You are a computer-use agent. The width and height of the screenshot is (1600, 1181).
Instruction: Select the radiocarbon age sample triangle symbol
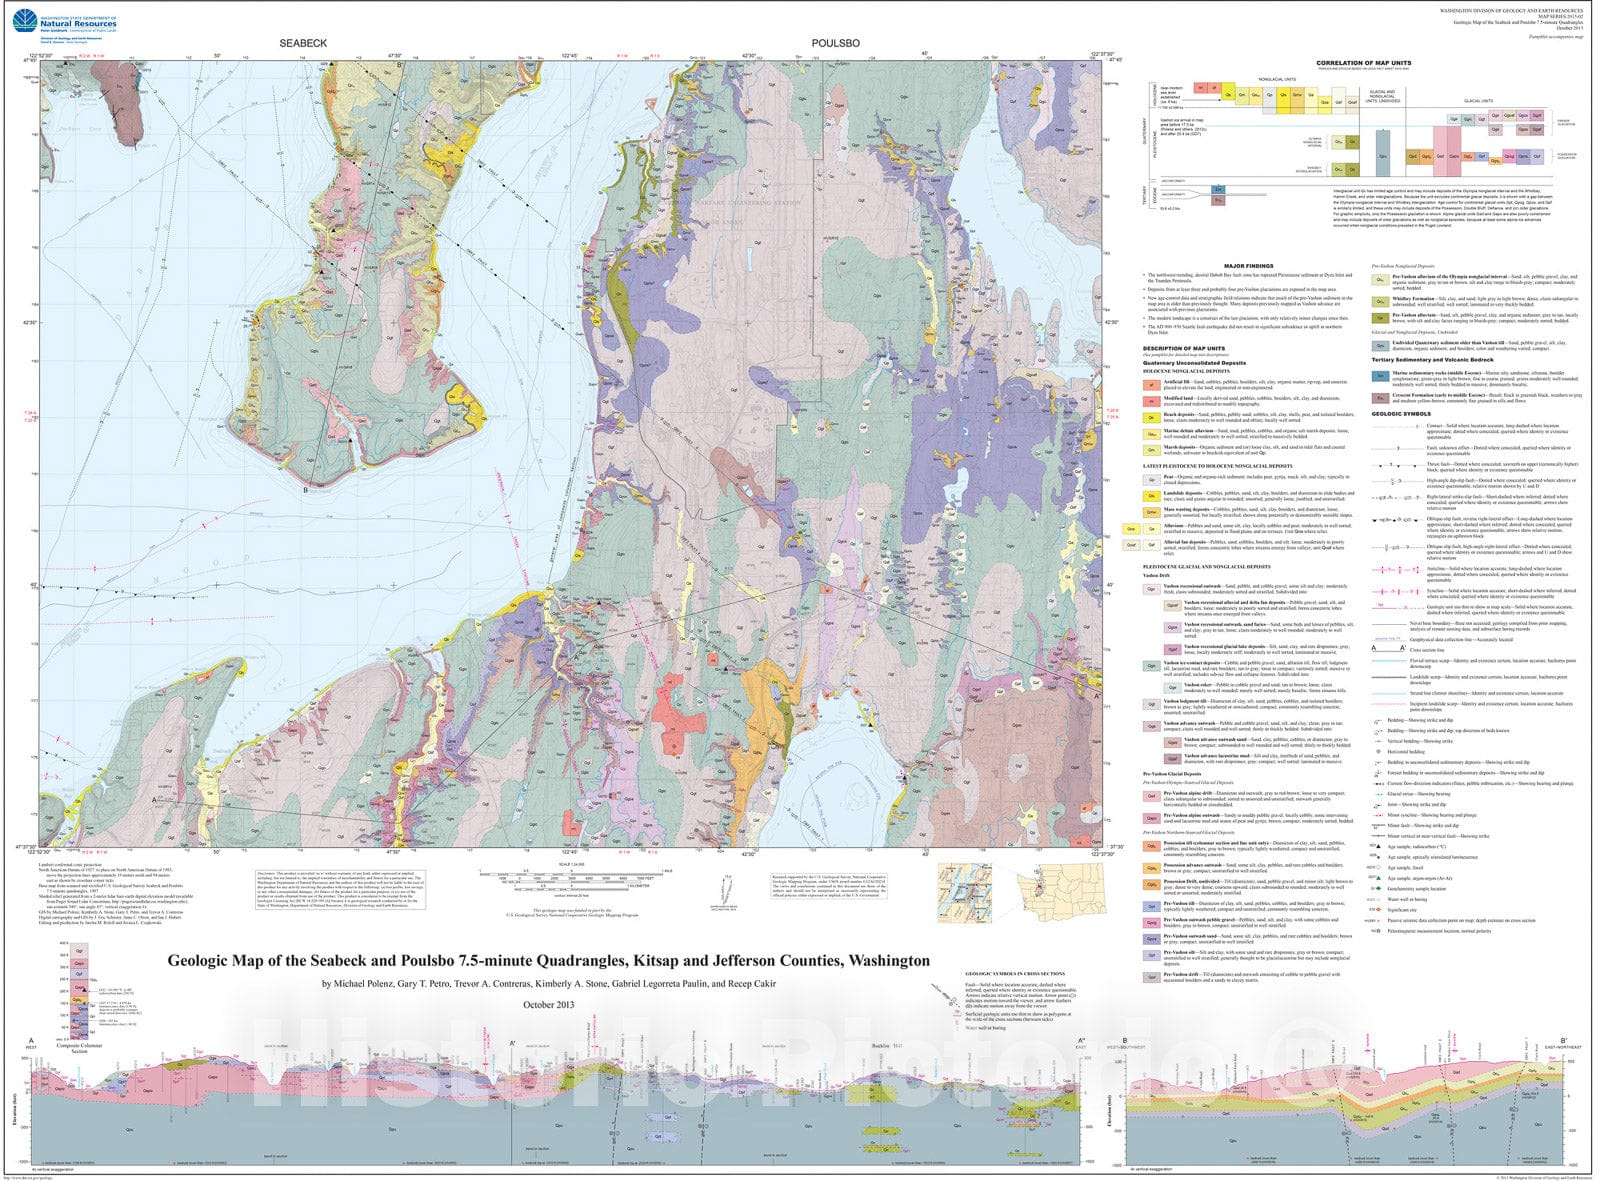tap(1376, 846)
